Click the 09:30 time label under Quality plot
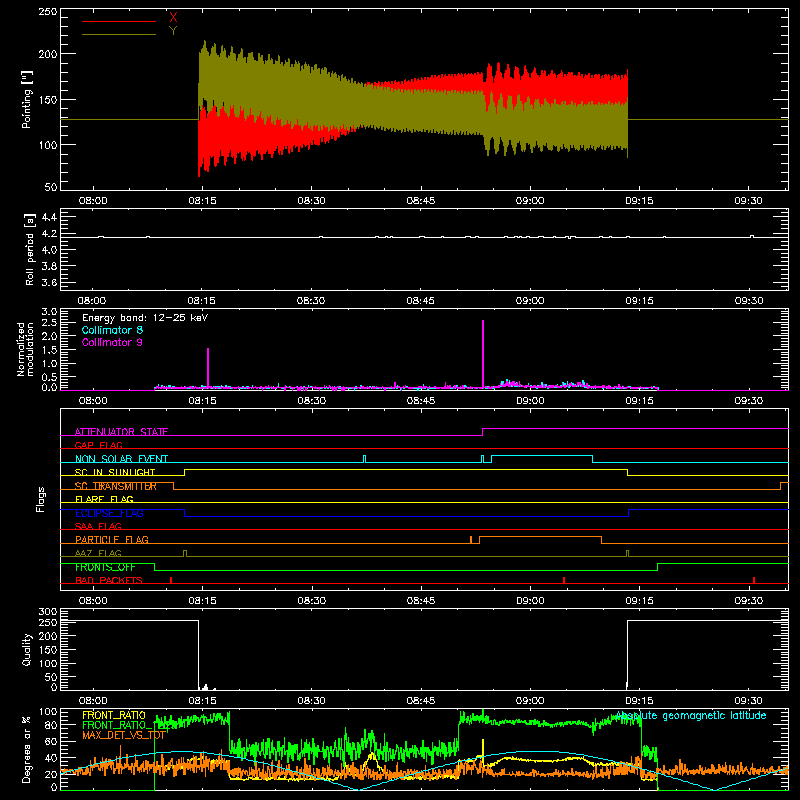800x800 pixels. (x=748, y=701)
